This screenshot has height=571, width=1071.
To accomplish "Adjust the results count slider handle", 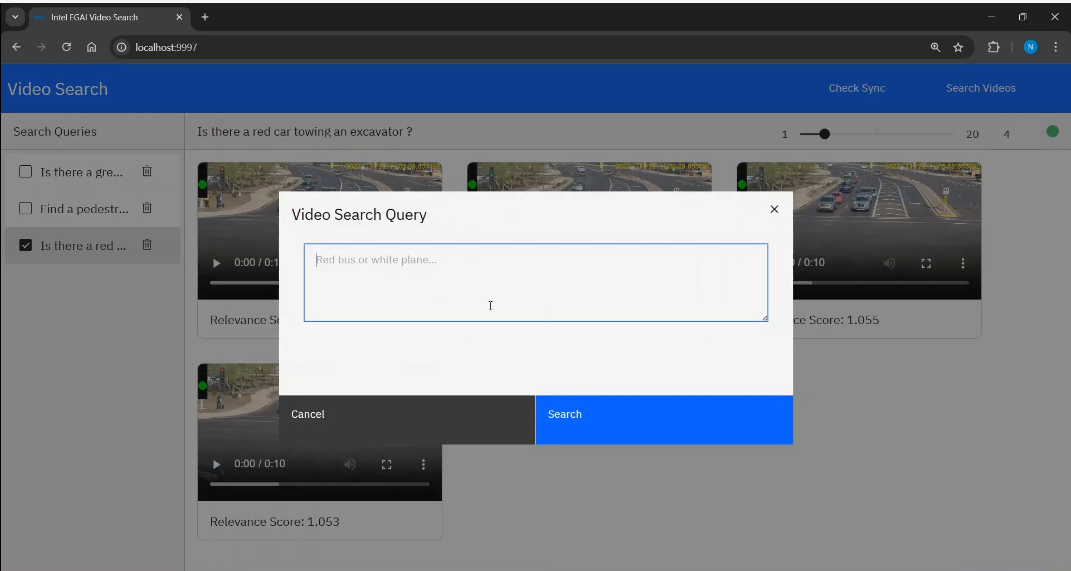I will point(824,134).
